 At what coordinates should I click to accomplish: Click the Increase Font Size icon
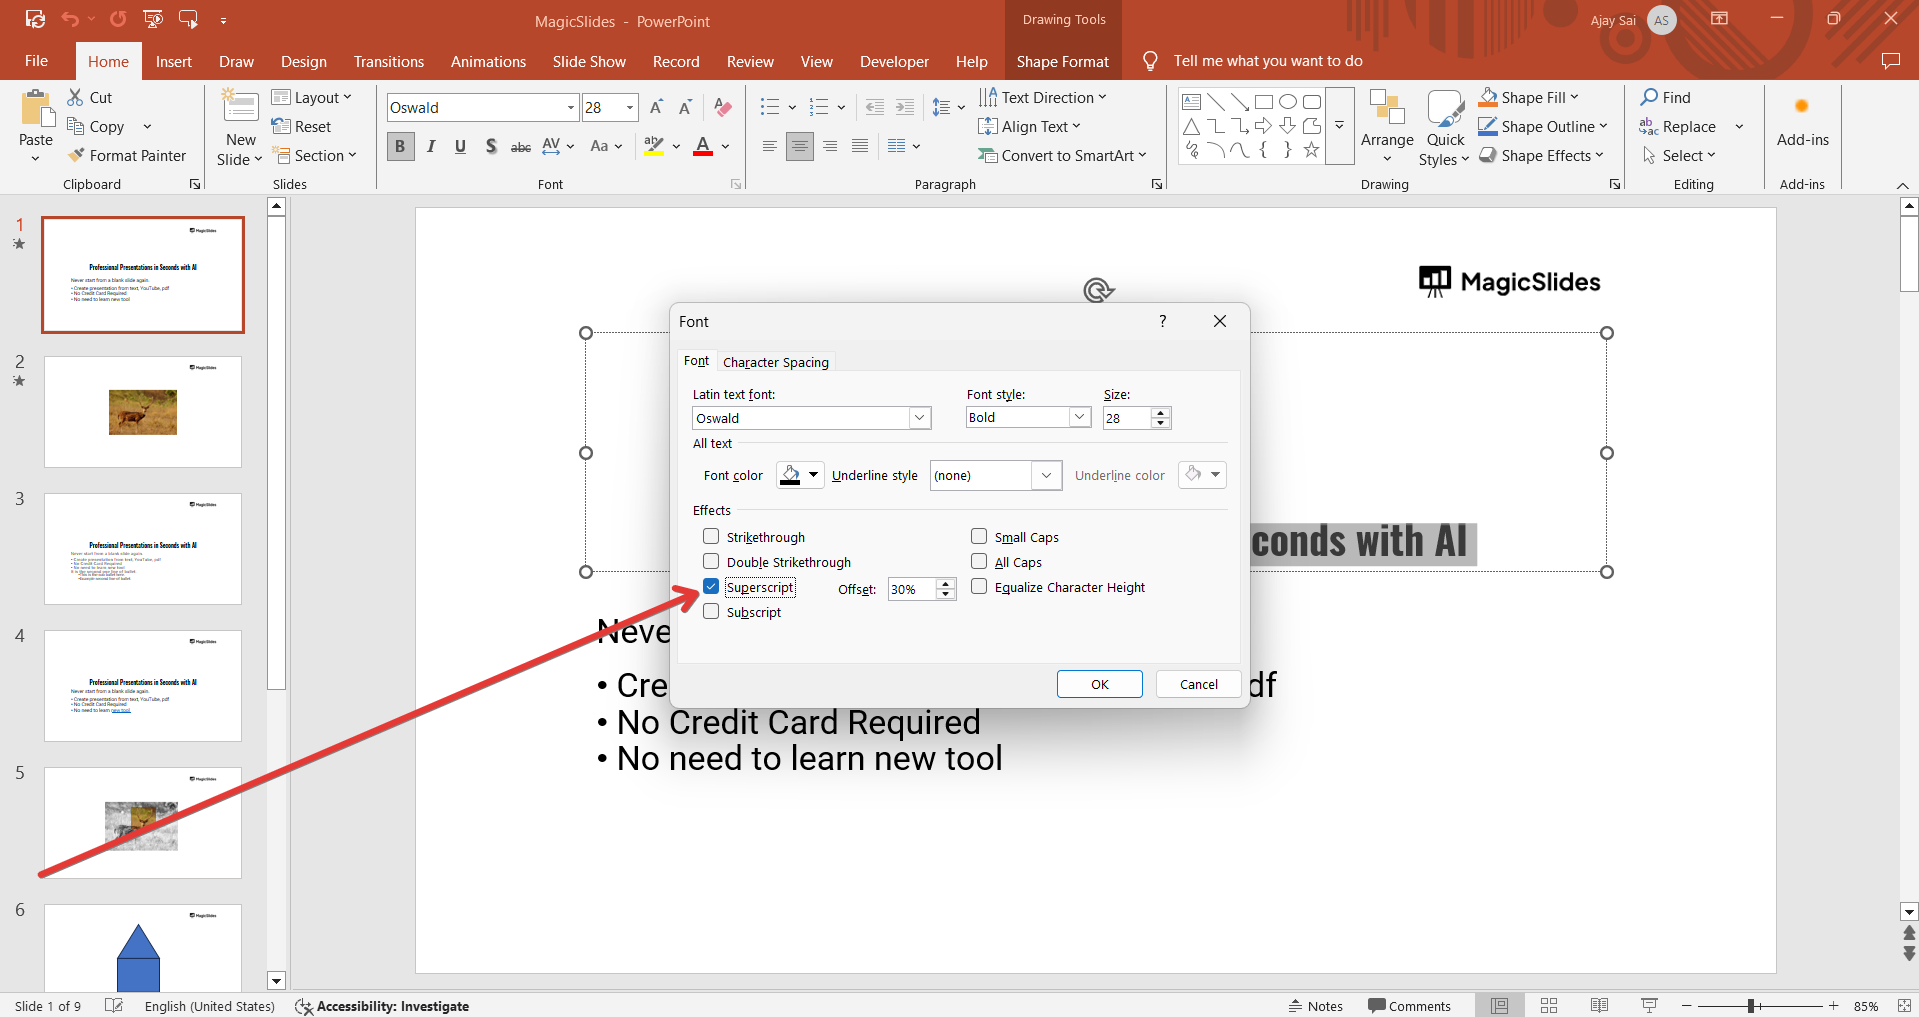[656, 108]
